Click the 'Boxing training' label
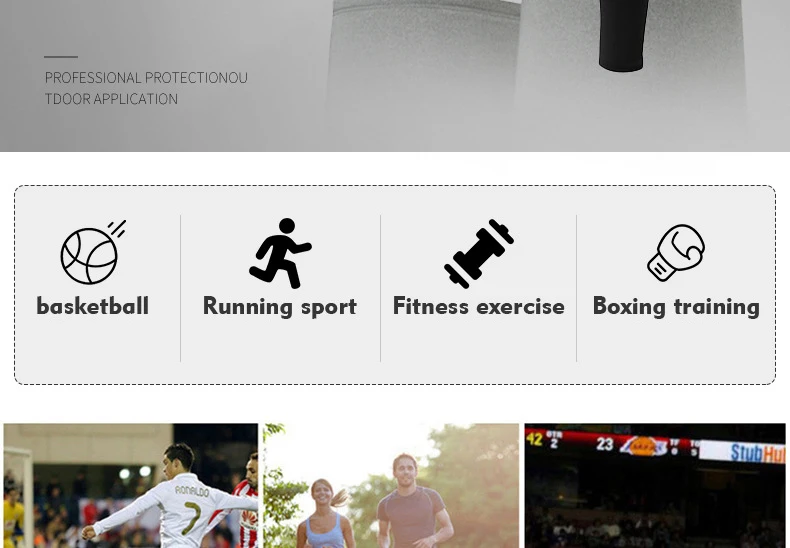 pyautogui.click(x=676, y=307)
